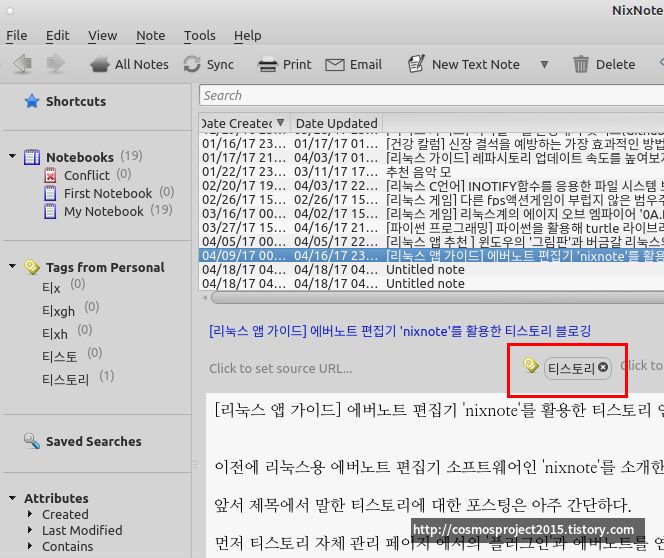This screenshot has height=558, width=664.
Task: Select the My Notebook icon
Action: click(x=50, y=211)
